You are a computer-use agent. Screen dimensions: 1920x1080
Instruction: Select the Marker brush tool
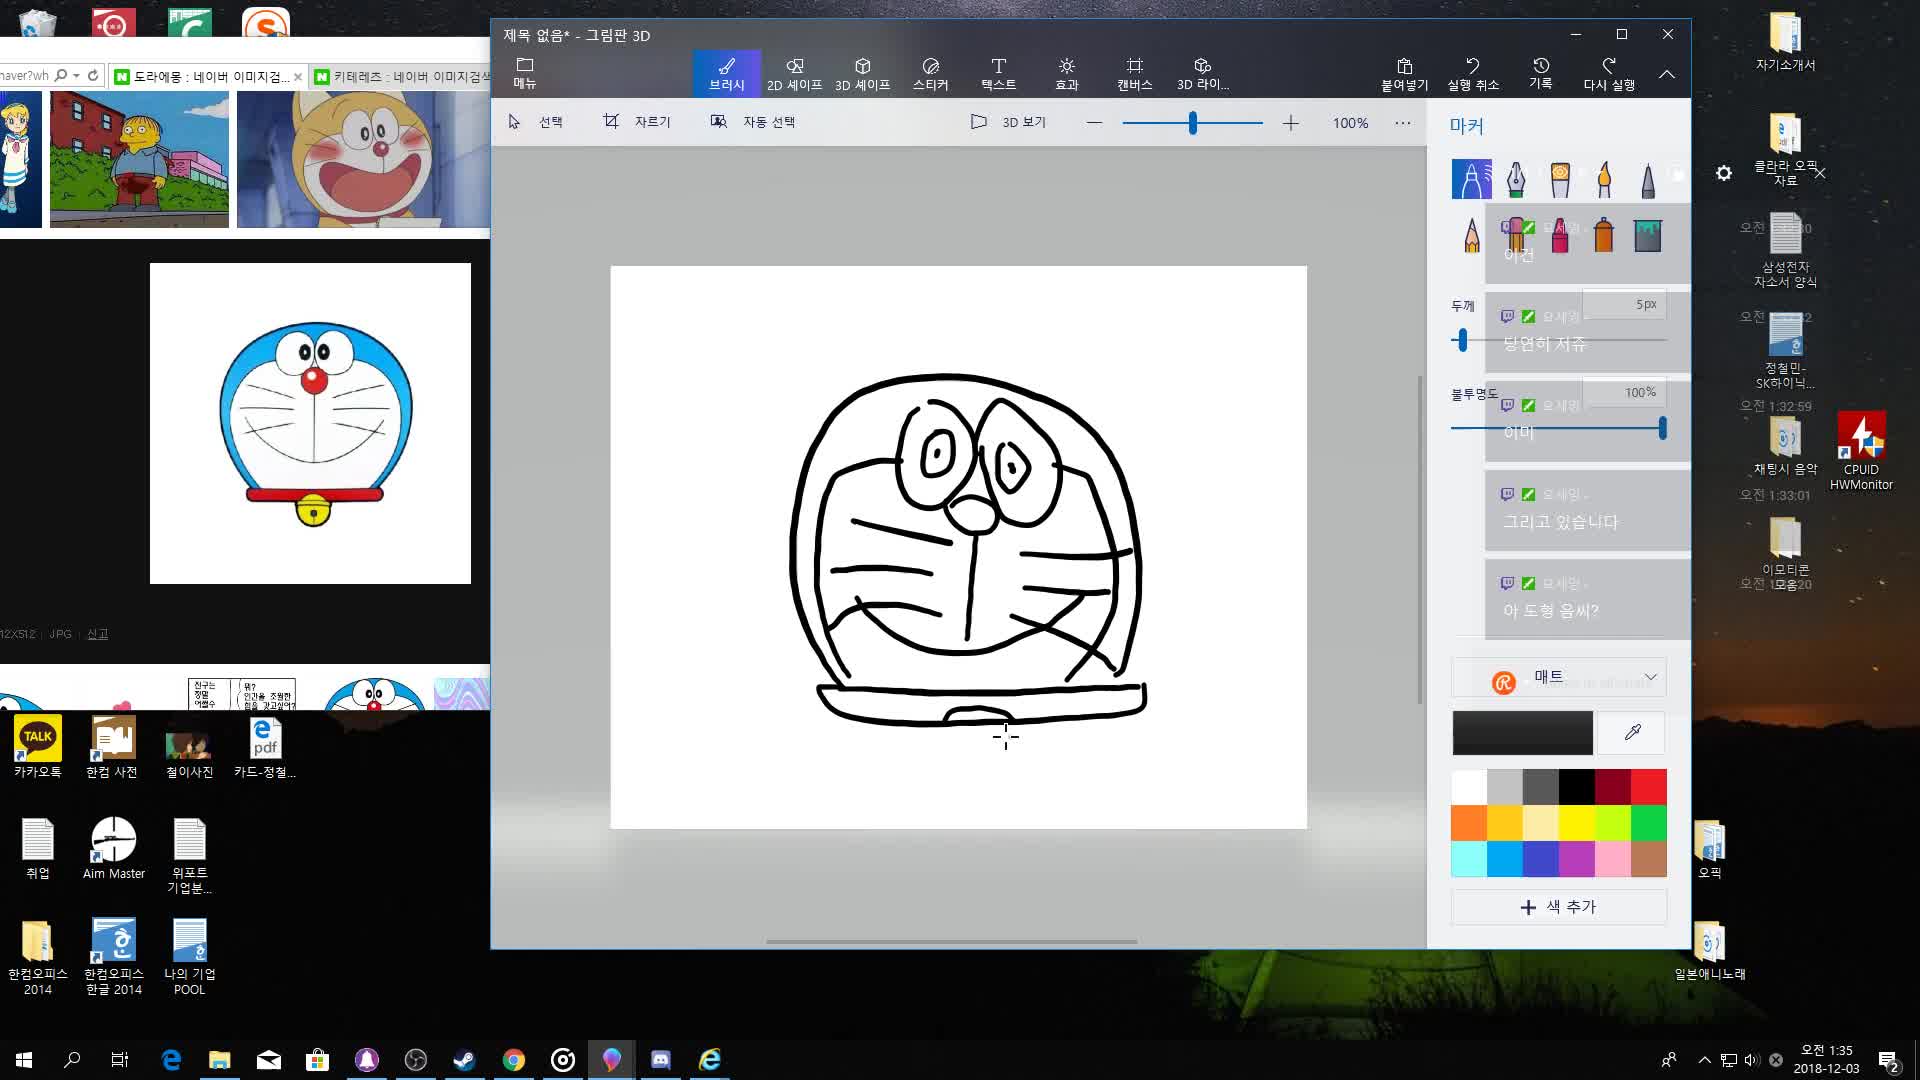click(1471, 179)
